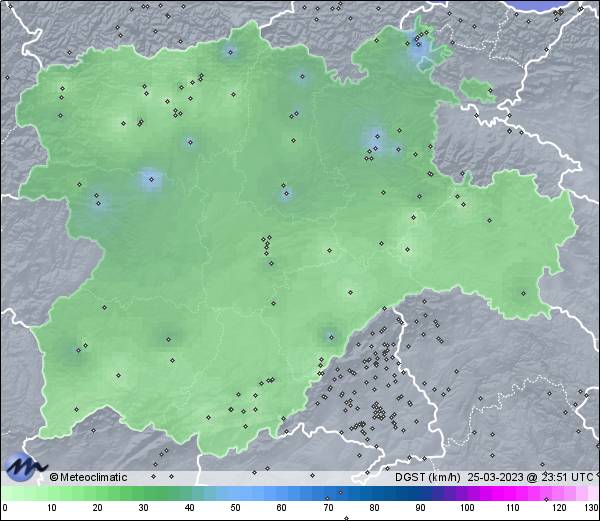Click the 130 end of the scale

[592, 509]
